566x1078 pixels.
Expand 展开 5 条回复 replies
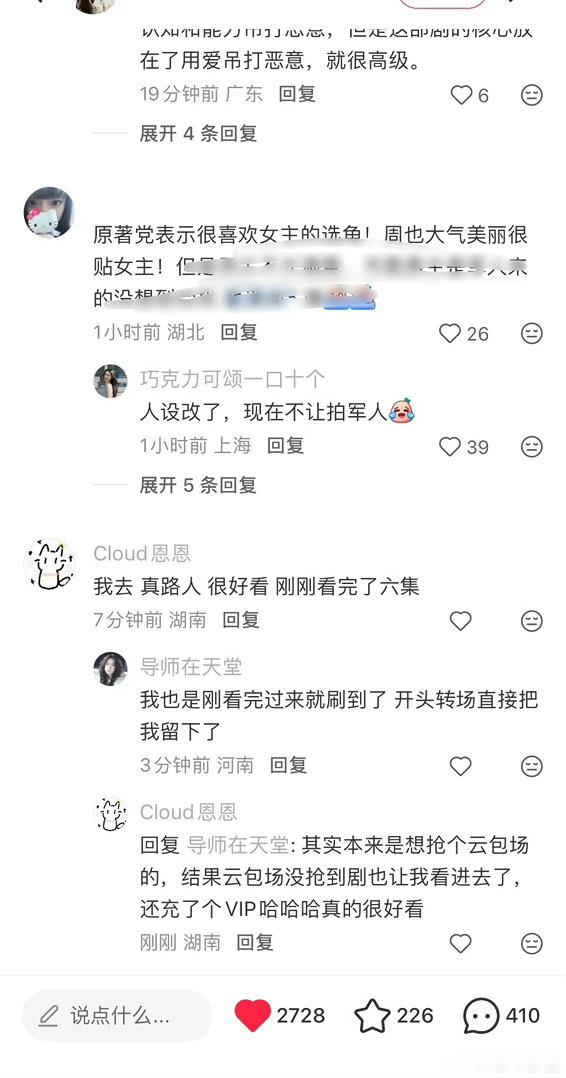[x=198, y=485]
